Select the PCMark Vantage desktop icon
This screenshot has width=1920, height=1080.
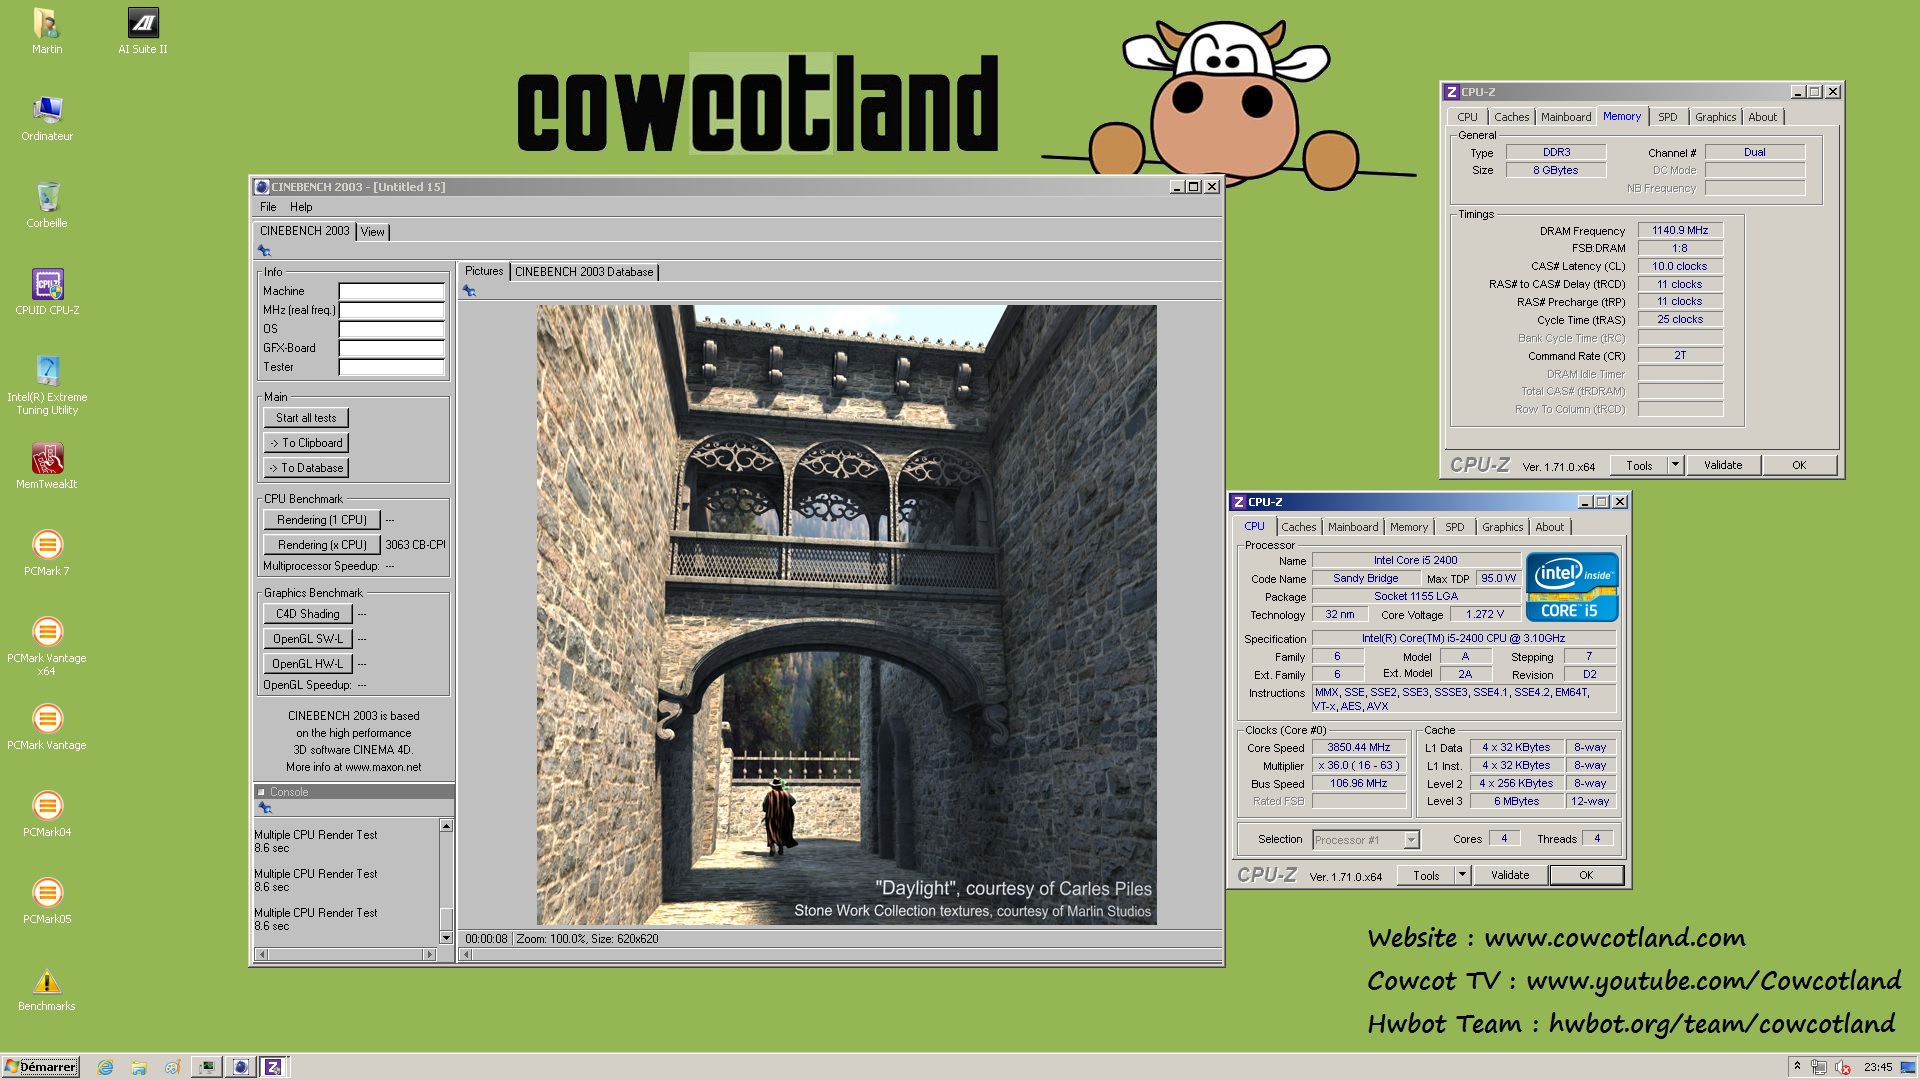click(47, 726)
